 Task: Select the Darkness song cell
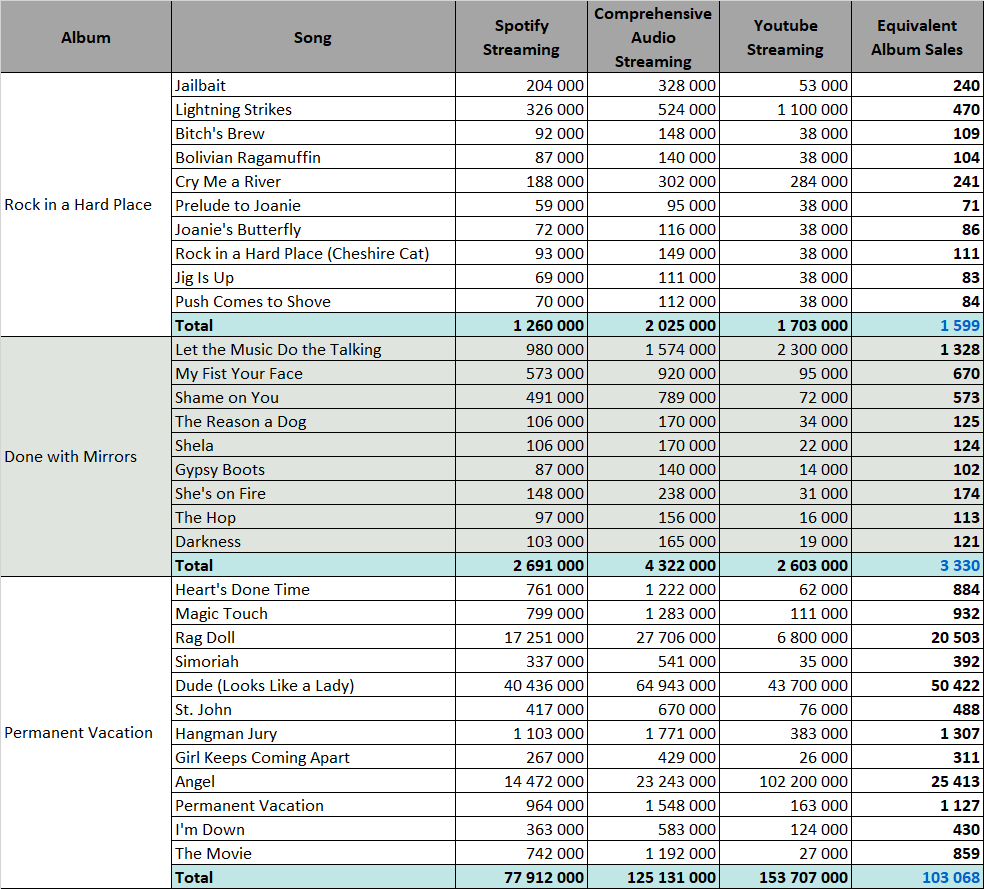[x=313, y=541]
